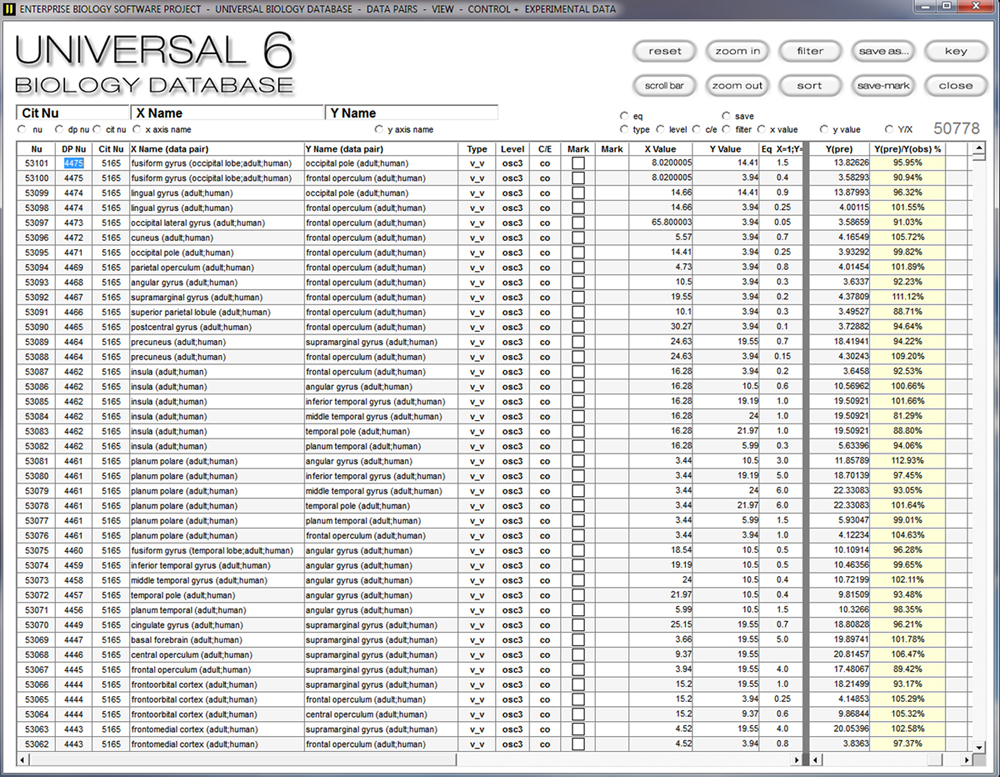Screen dimensions: 1000x777
Task: Tick the Mark checkbox for row 53062
Action: click(x=578, y=744)
